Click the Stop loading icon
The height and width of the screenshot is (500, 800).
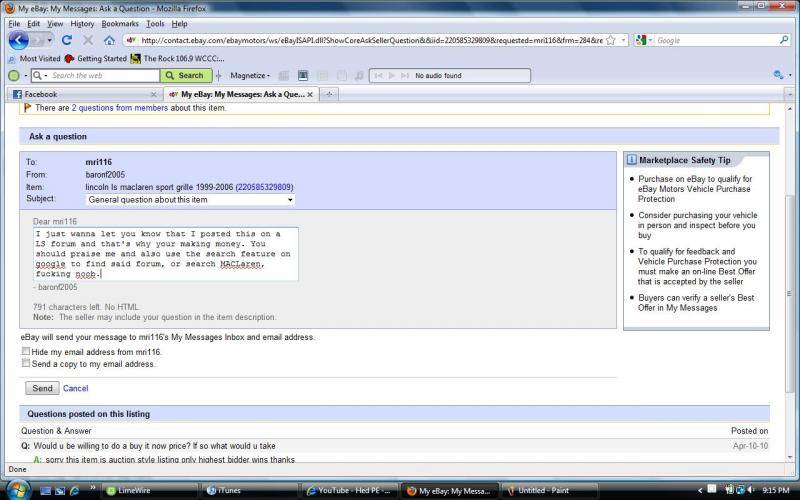(88, 40)
